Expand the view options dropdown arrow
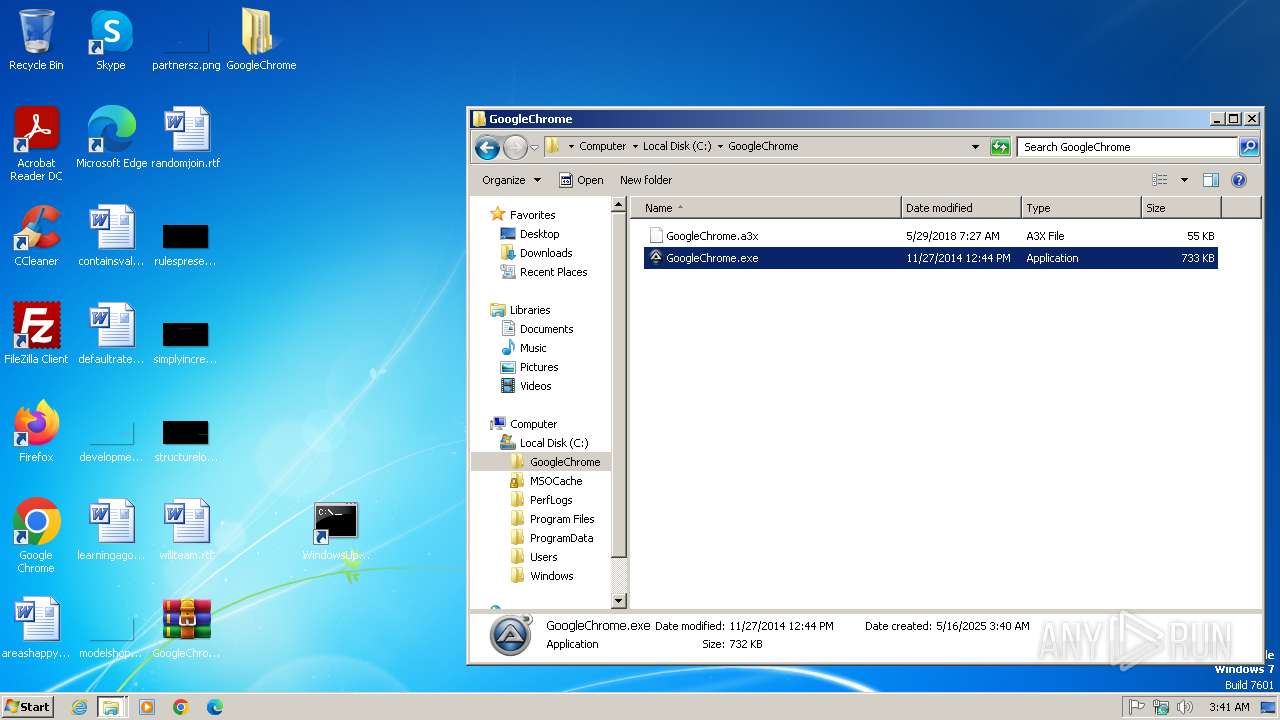Screen dimensions: 1280x720 coord(1184,180)
